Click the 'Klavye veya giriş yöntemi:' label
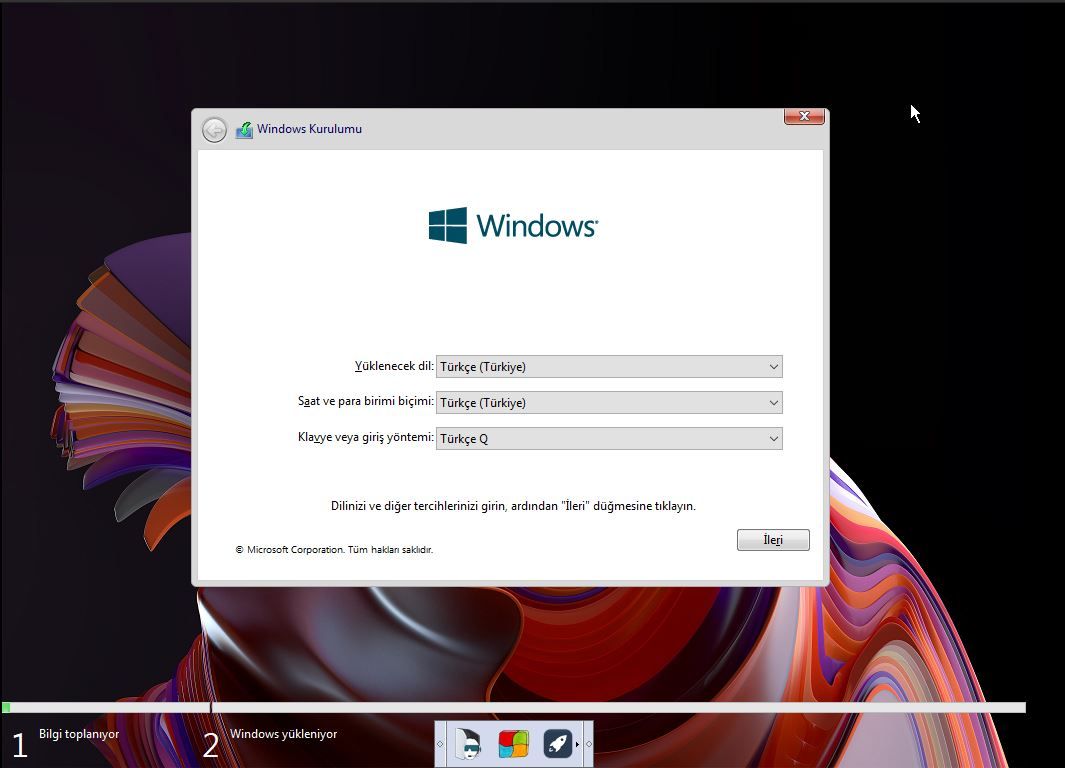The image size is (1065, 768). coord(365,437)
